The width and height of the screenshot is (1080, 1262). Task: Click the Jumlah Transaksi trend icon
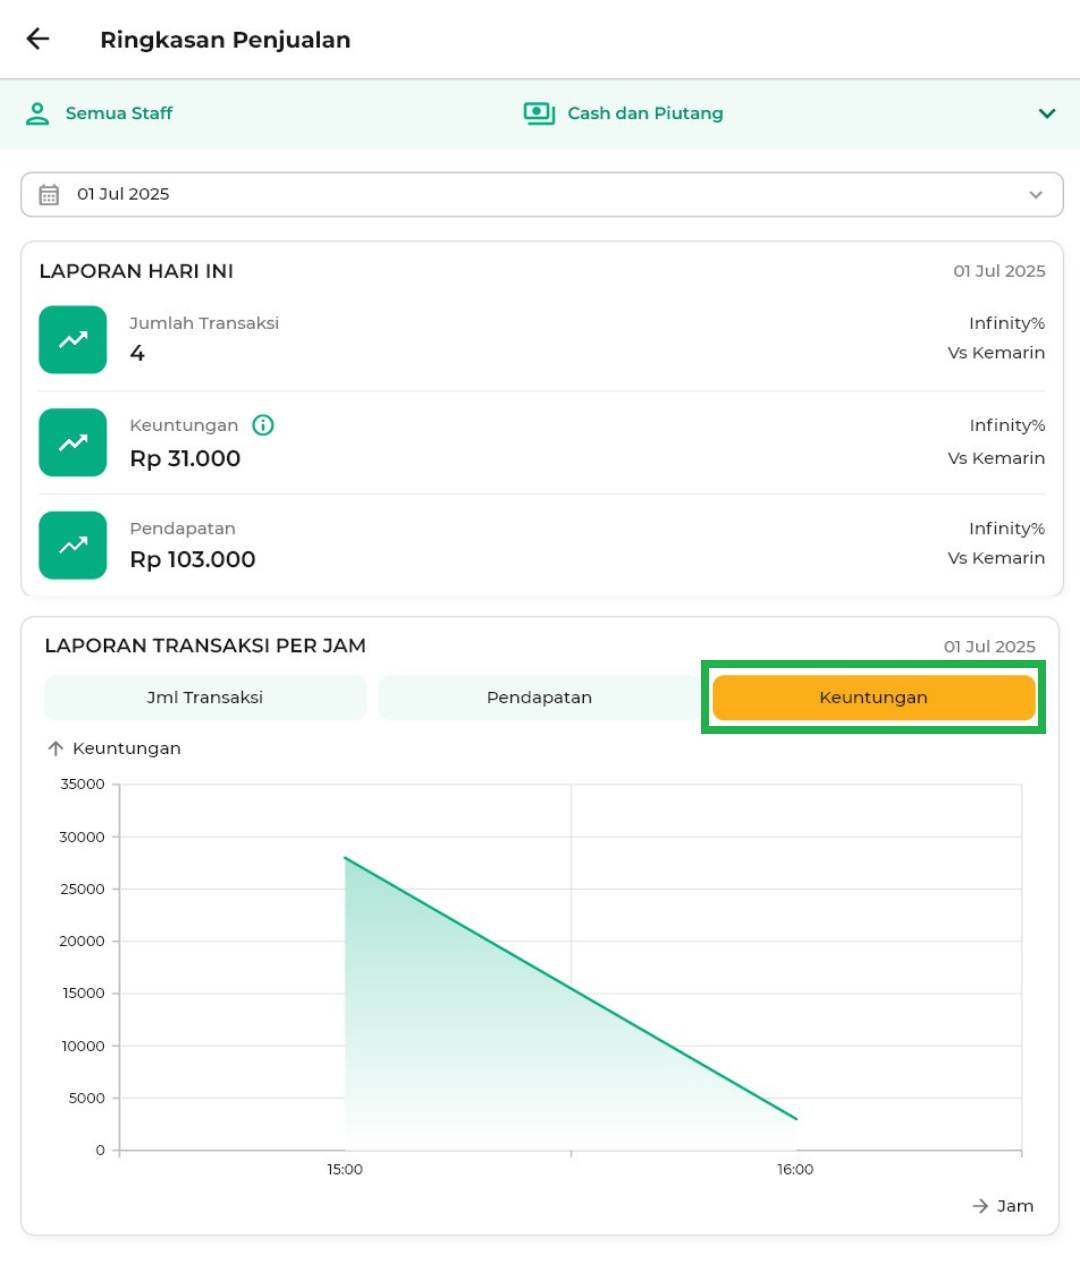pos(73,340)
